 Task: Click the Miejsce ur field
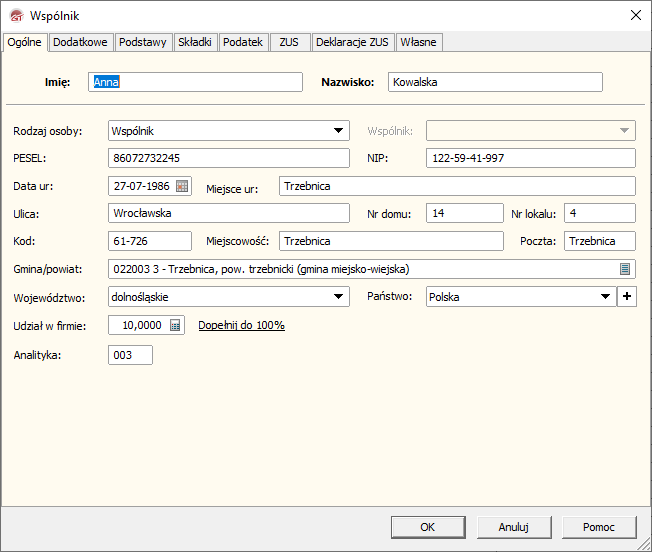pos(457,186)
